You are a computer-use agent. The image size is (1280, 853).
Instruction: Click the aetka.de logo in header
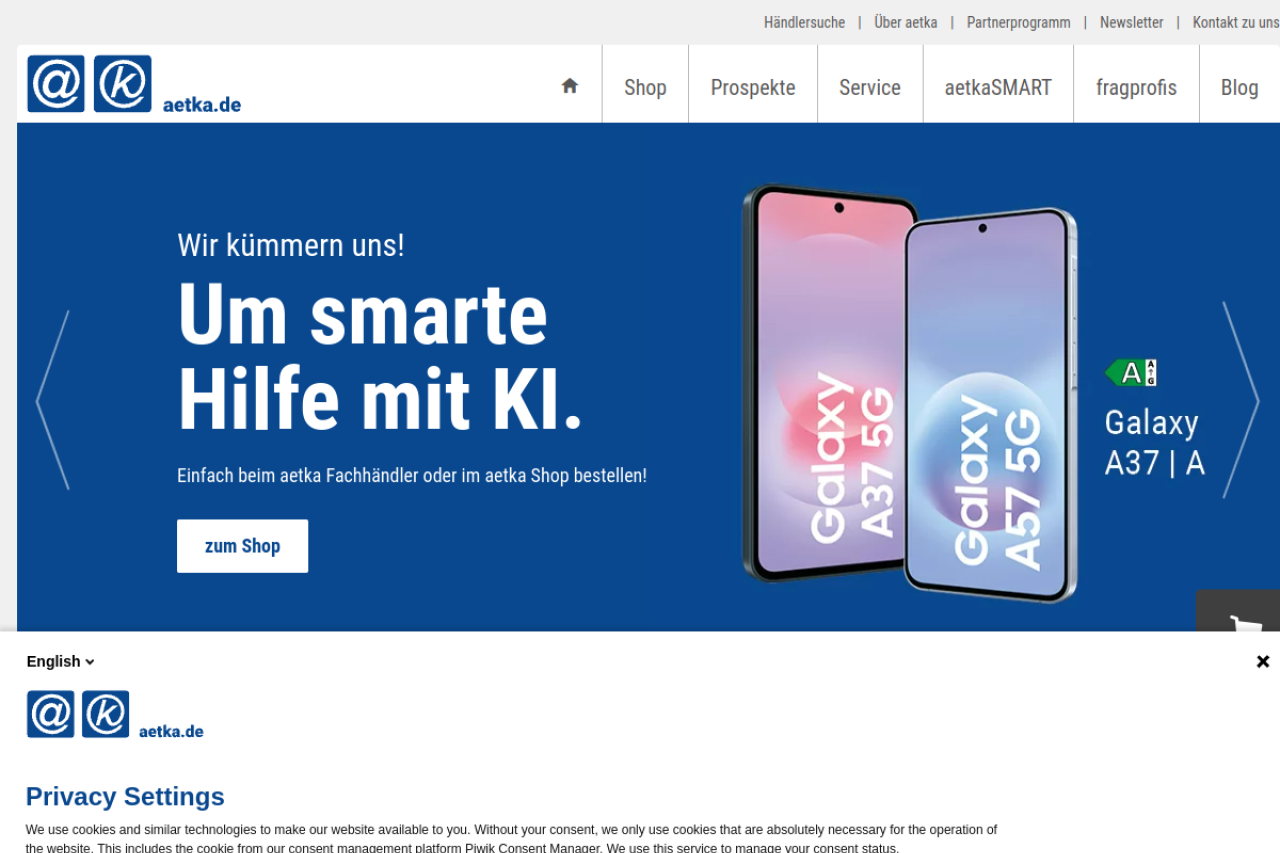tap(134, 84)
